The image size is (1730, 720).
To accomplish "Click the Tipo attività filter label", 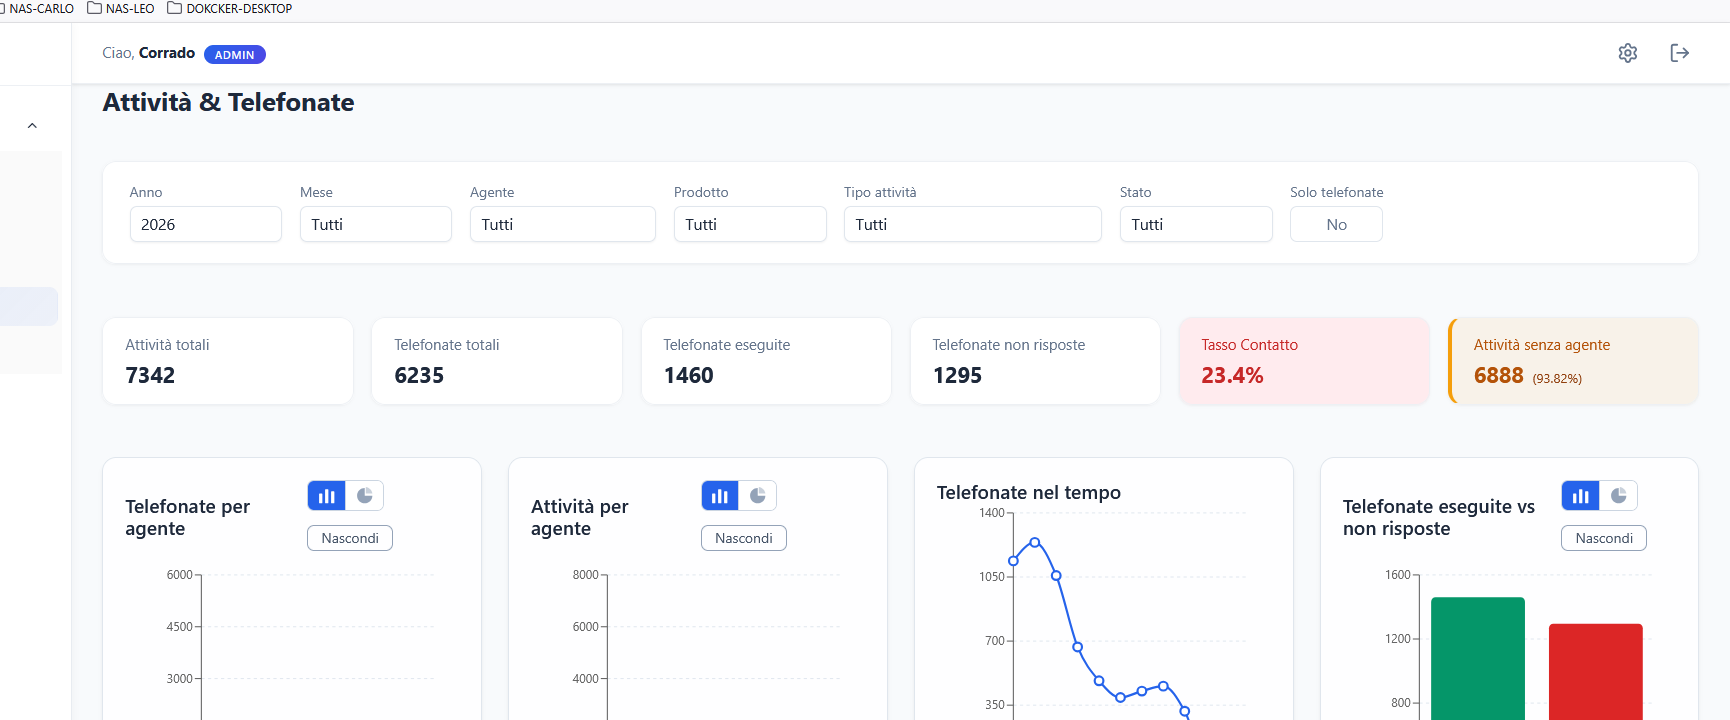I will click(x=880, y=192).
